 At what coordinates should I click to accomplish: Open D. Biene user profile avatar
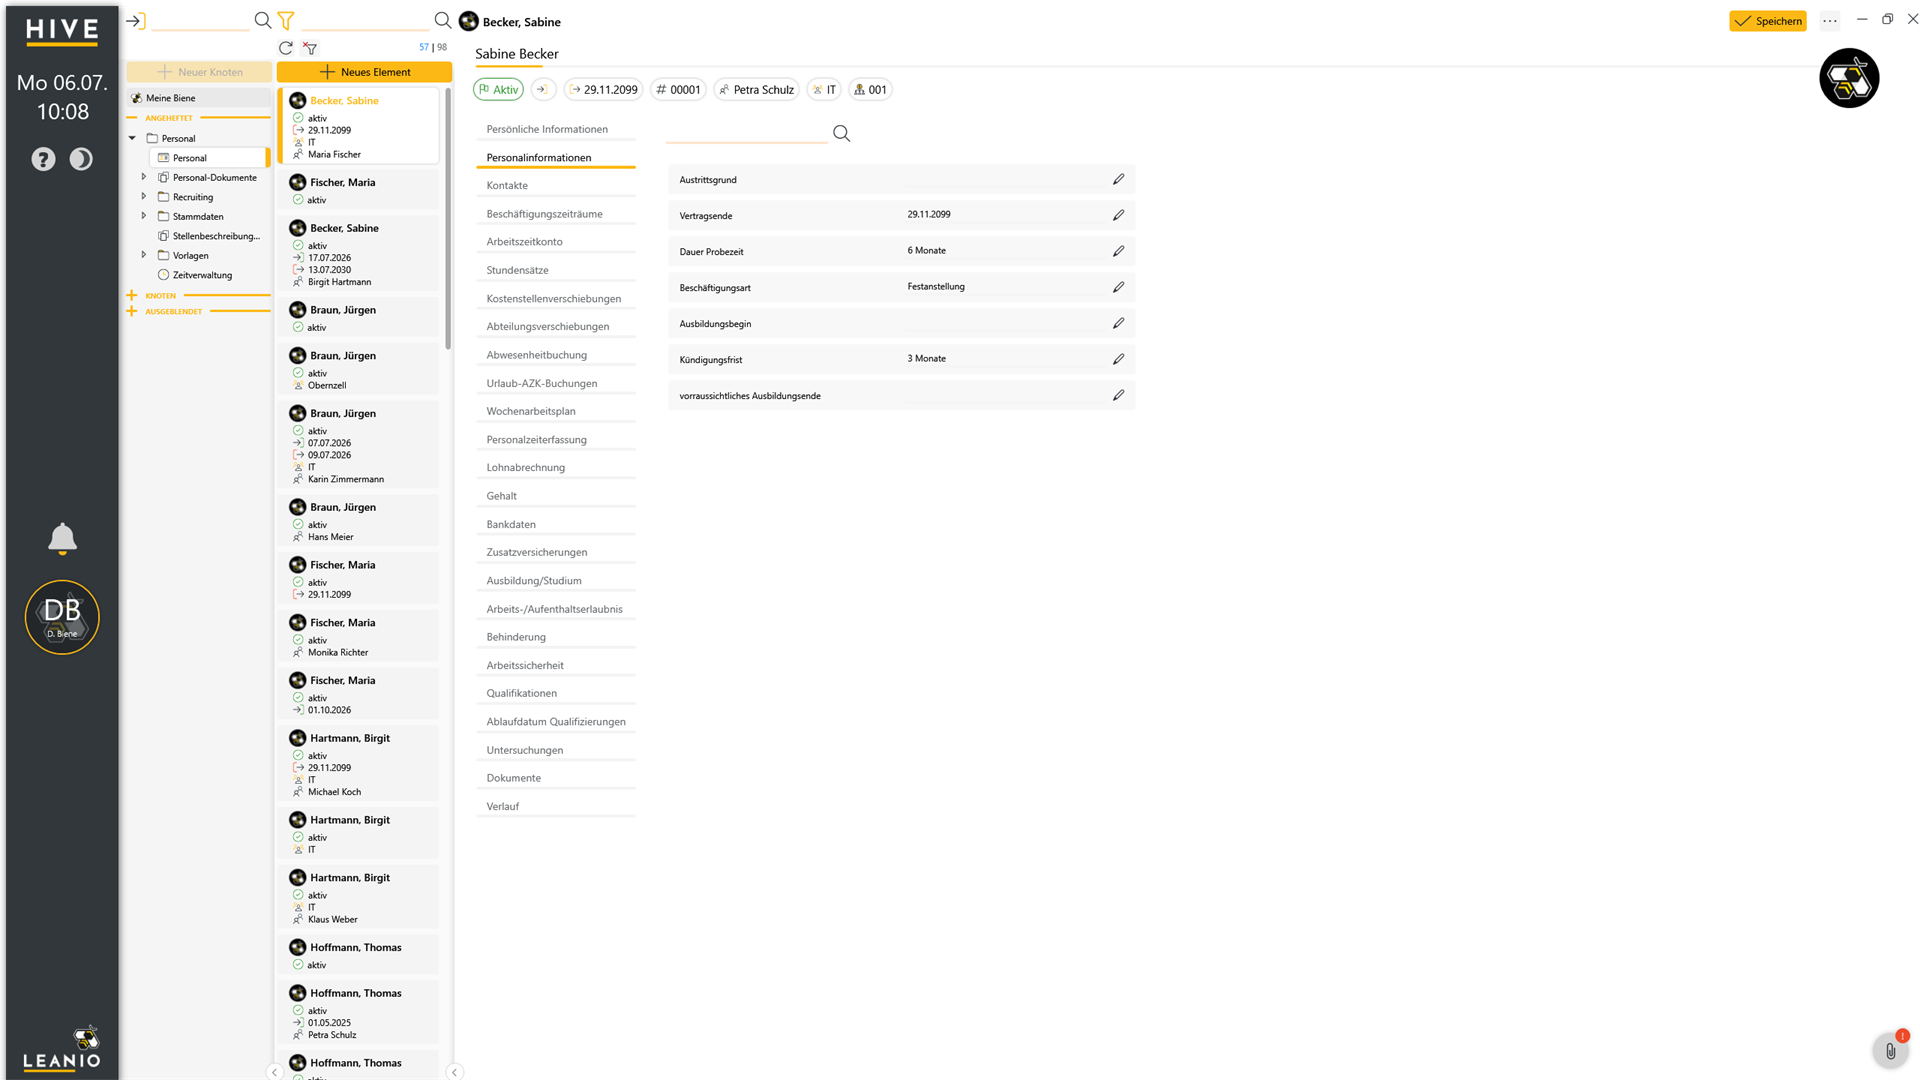[x=62, y=617]
